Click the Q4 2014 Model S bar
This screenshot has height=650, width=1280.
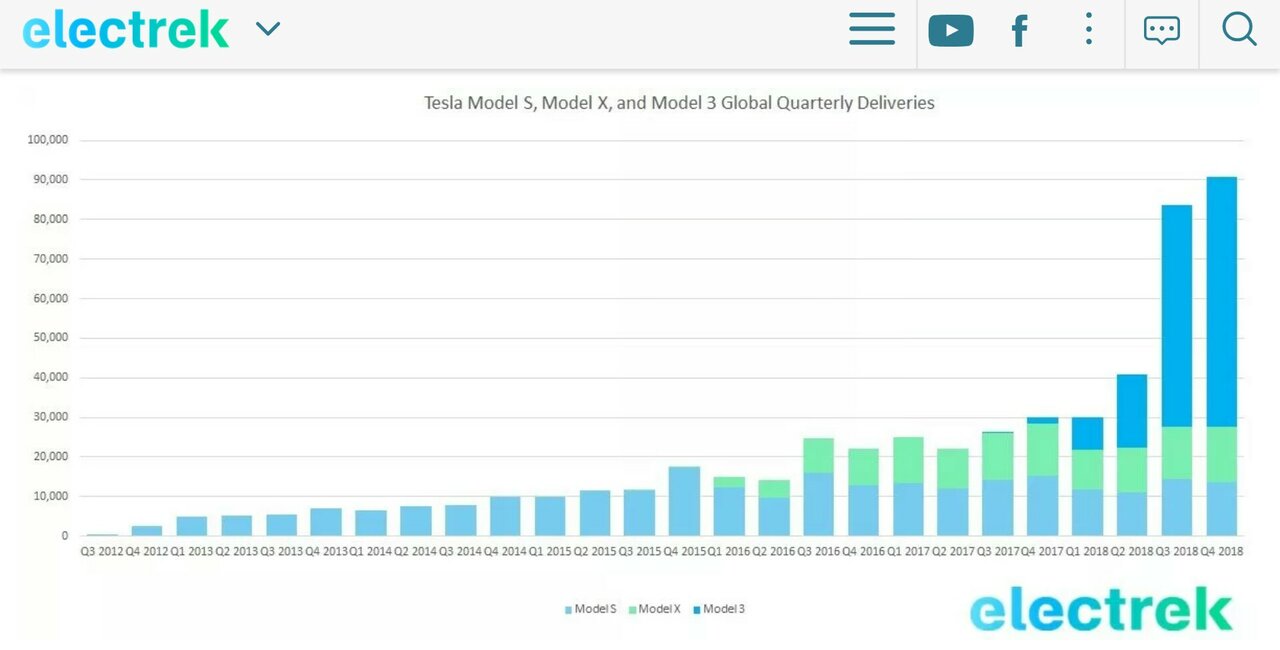(505, 516)
